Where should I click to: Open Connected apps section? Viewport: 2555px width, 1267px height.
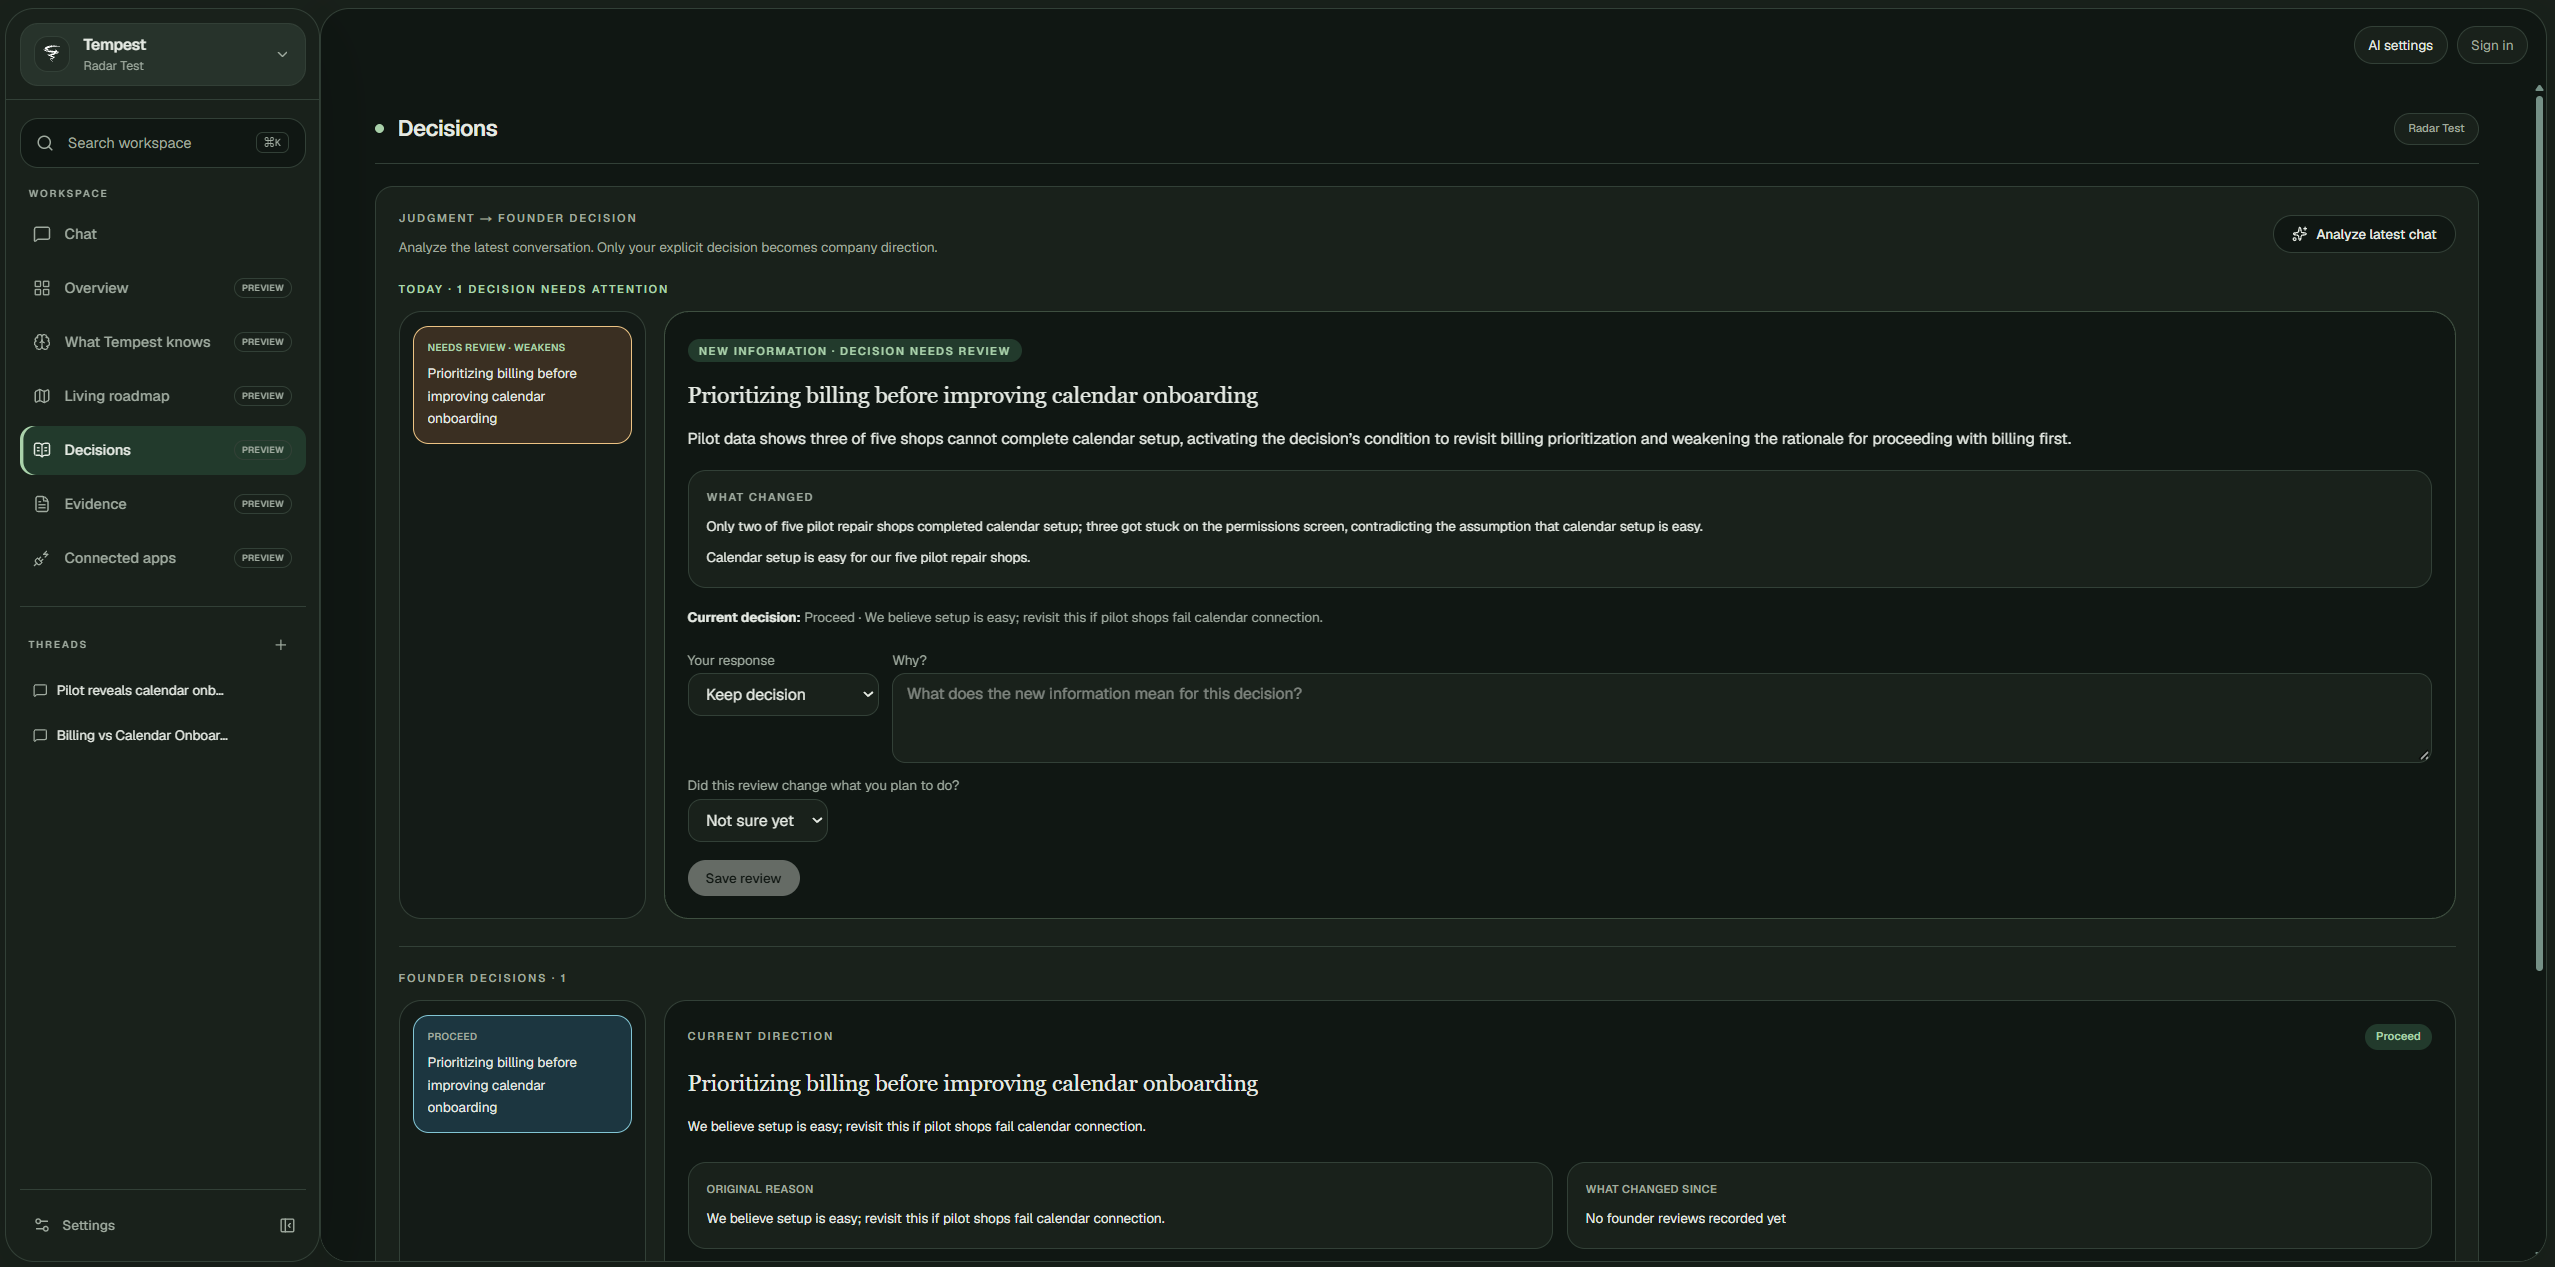click(163, 558)
